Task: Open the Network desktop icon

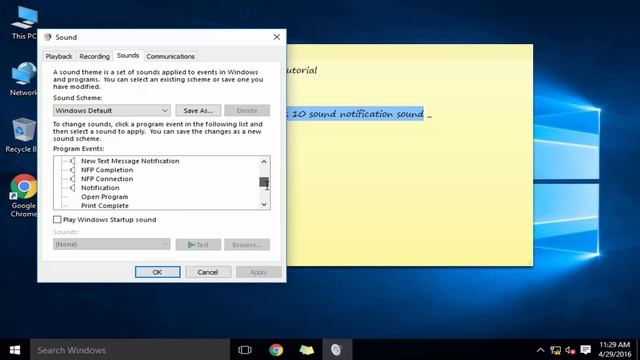Action: point(24,79)
